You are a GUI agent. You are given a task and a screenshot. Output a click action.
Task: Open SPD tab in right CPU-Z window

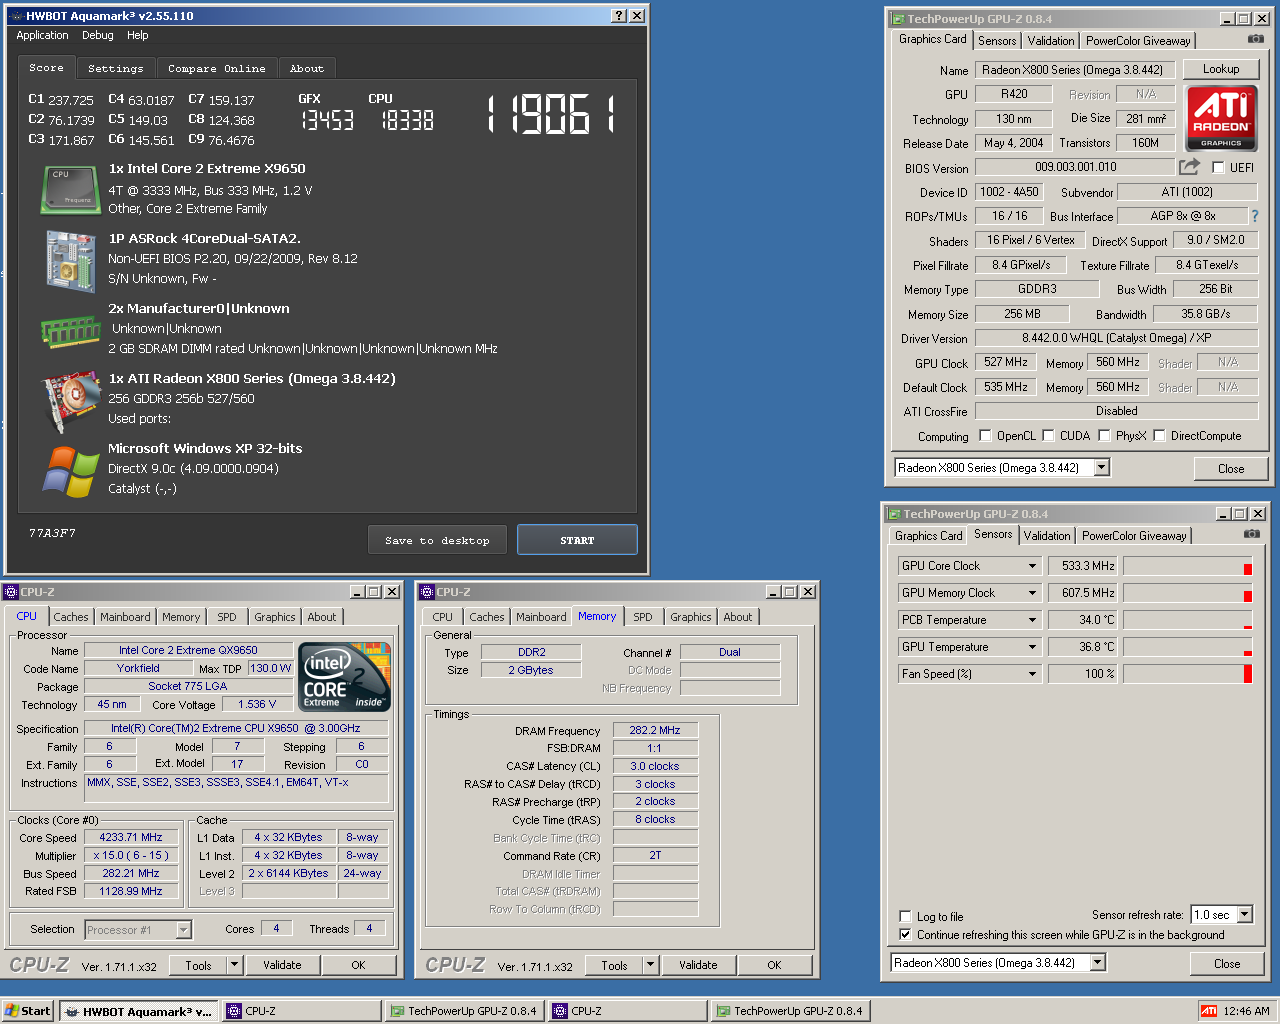643,617
